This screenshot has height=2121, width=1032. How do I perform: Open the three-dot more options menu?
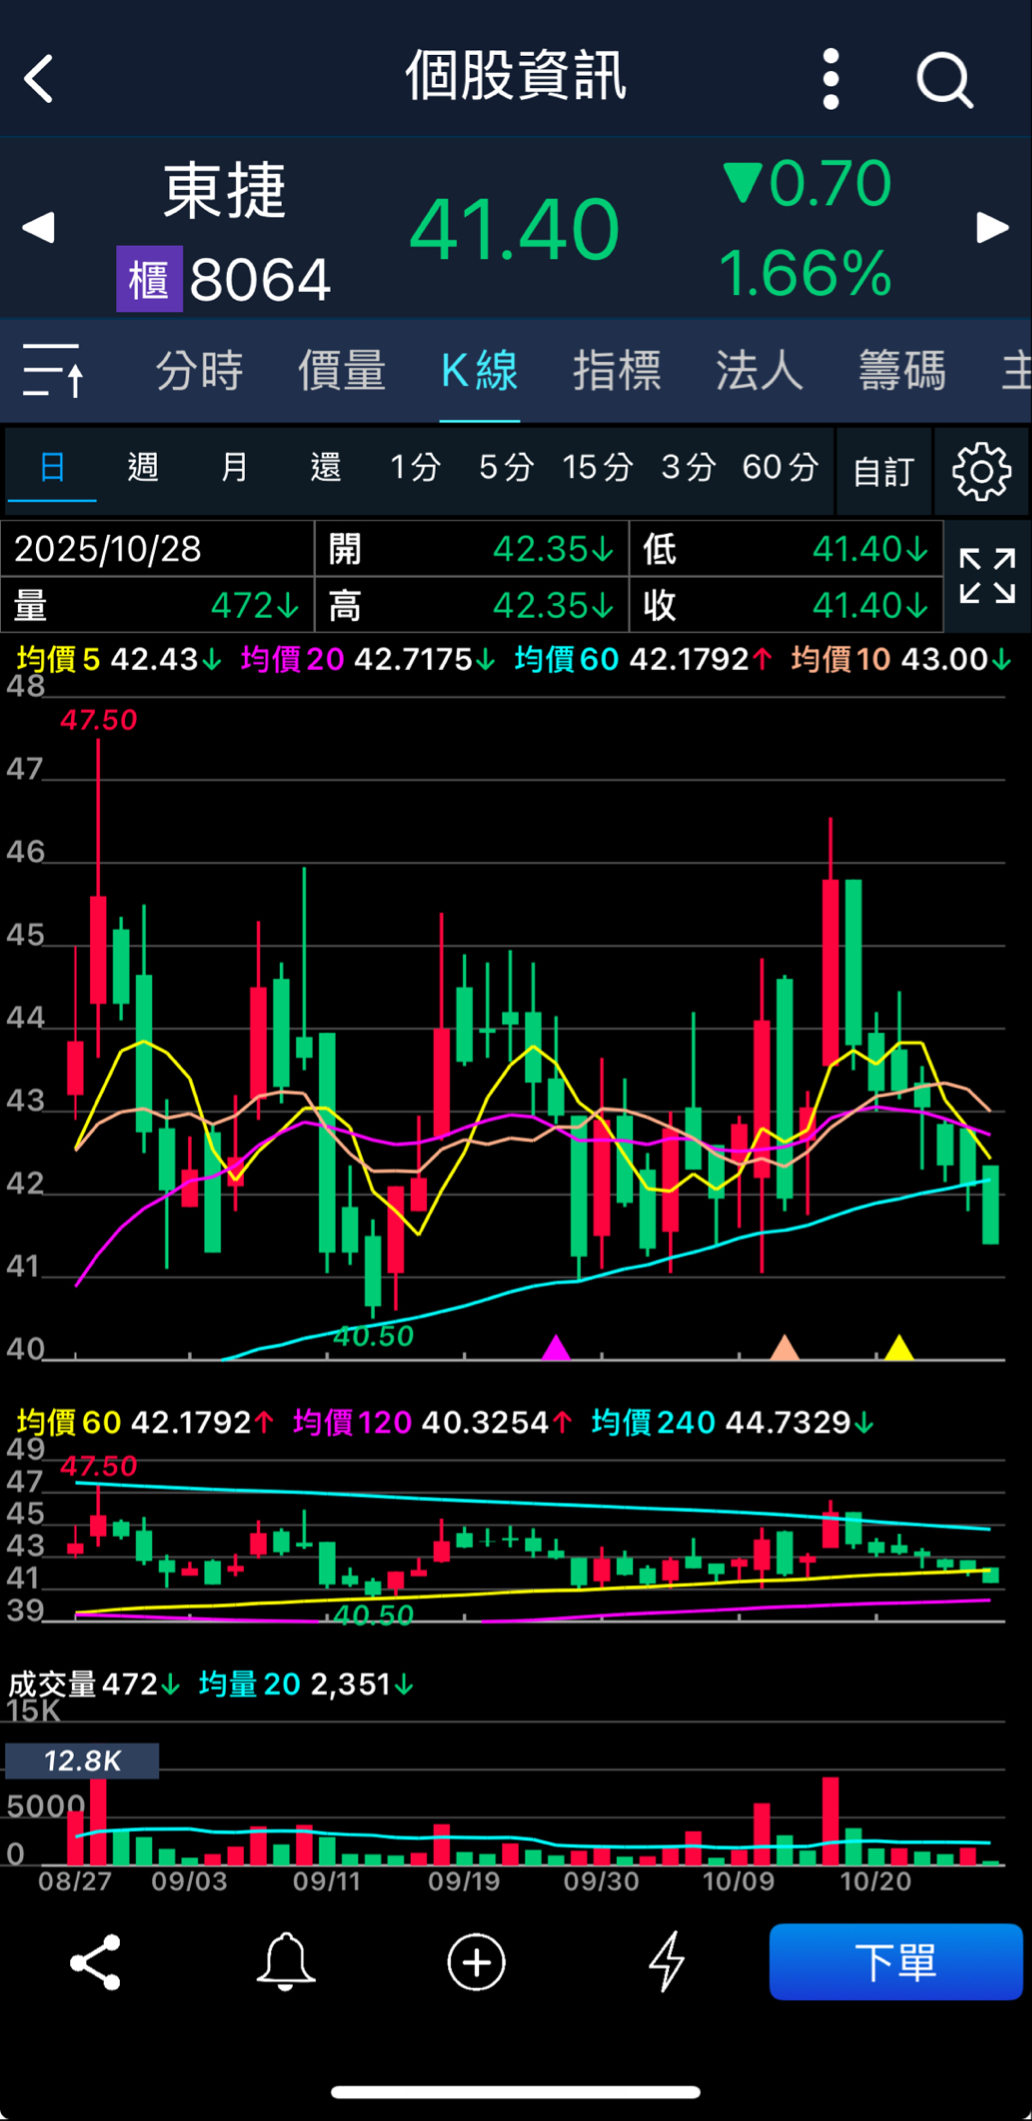[x=831, y=79]
